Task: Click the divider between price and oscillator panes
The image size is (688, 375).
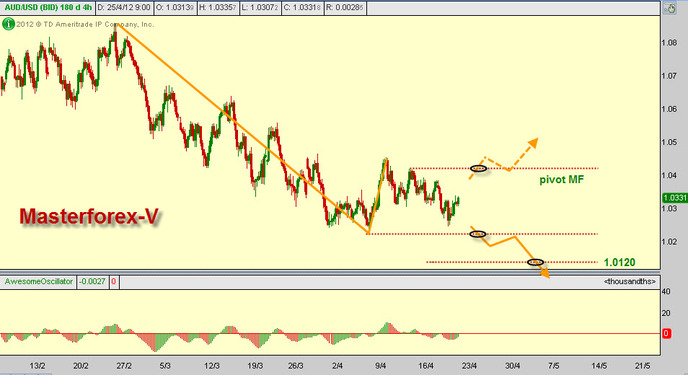Action: [330, 272]
